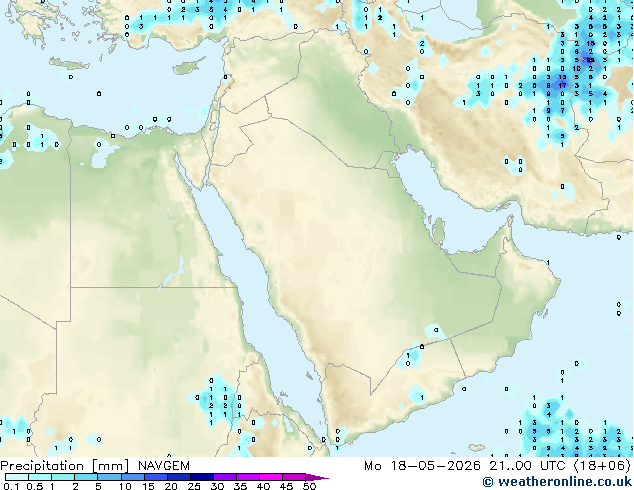The height and width of the screenshot is (490, 634).
Task: Click the "(18+06)" forecast run text
Action: coord(602,466)
